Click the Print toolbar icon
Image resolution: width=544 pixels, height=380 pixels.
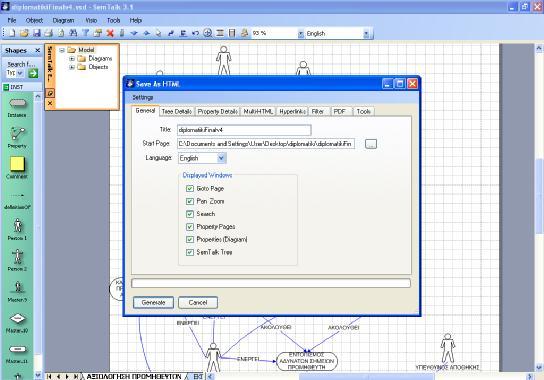[x=49, y=33]
